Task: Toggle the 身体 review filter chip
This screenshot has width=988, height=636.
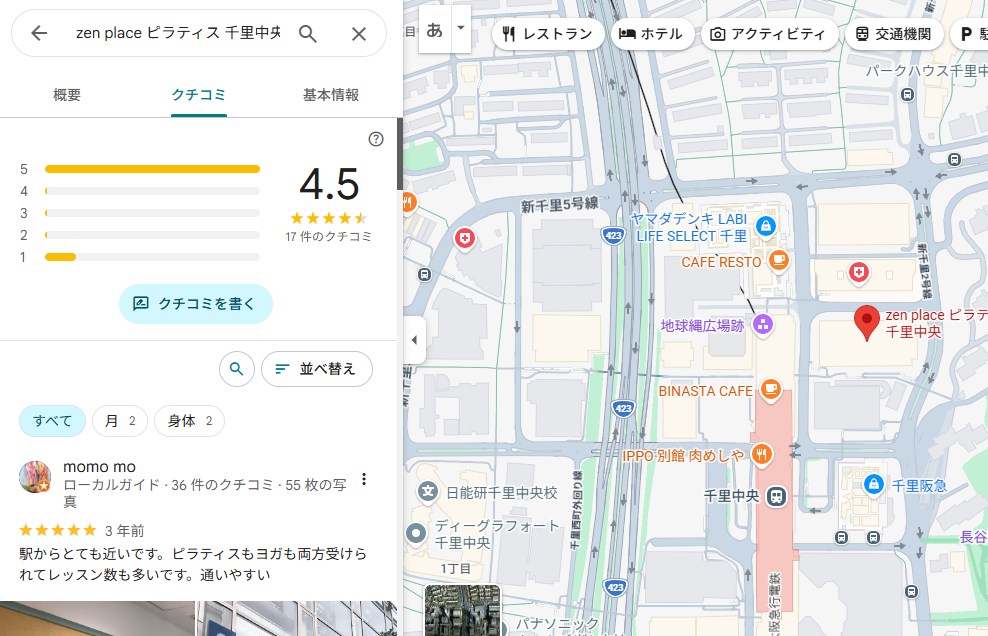Action: pyautogui.click(x=189, y=421)
